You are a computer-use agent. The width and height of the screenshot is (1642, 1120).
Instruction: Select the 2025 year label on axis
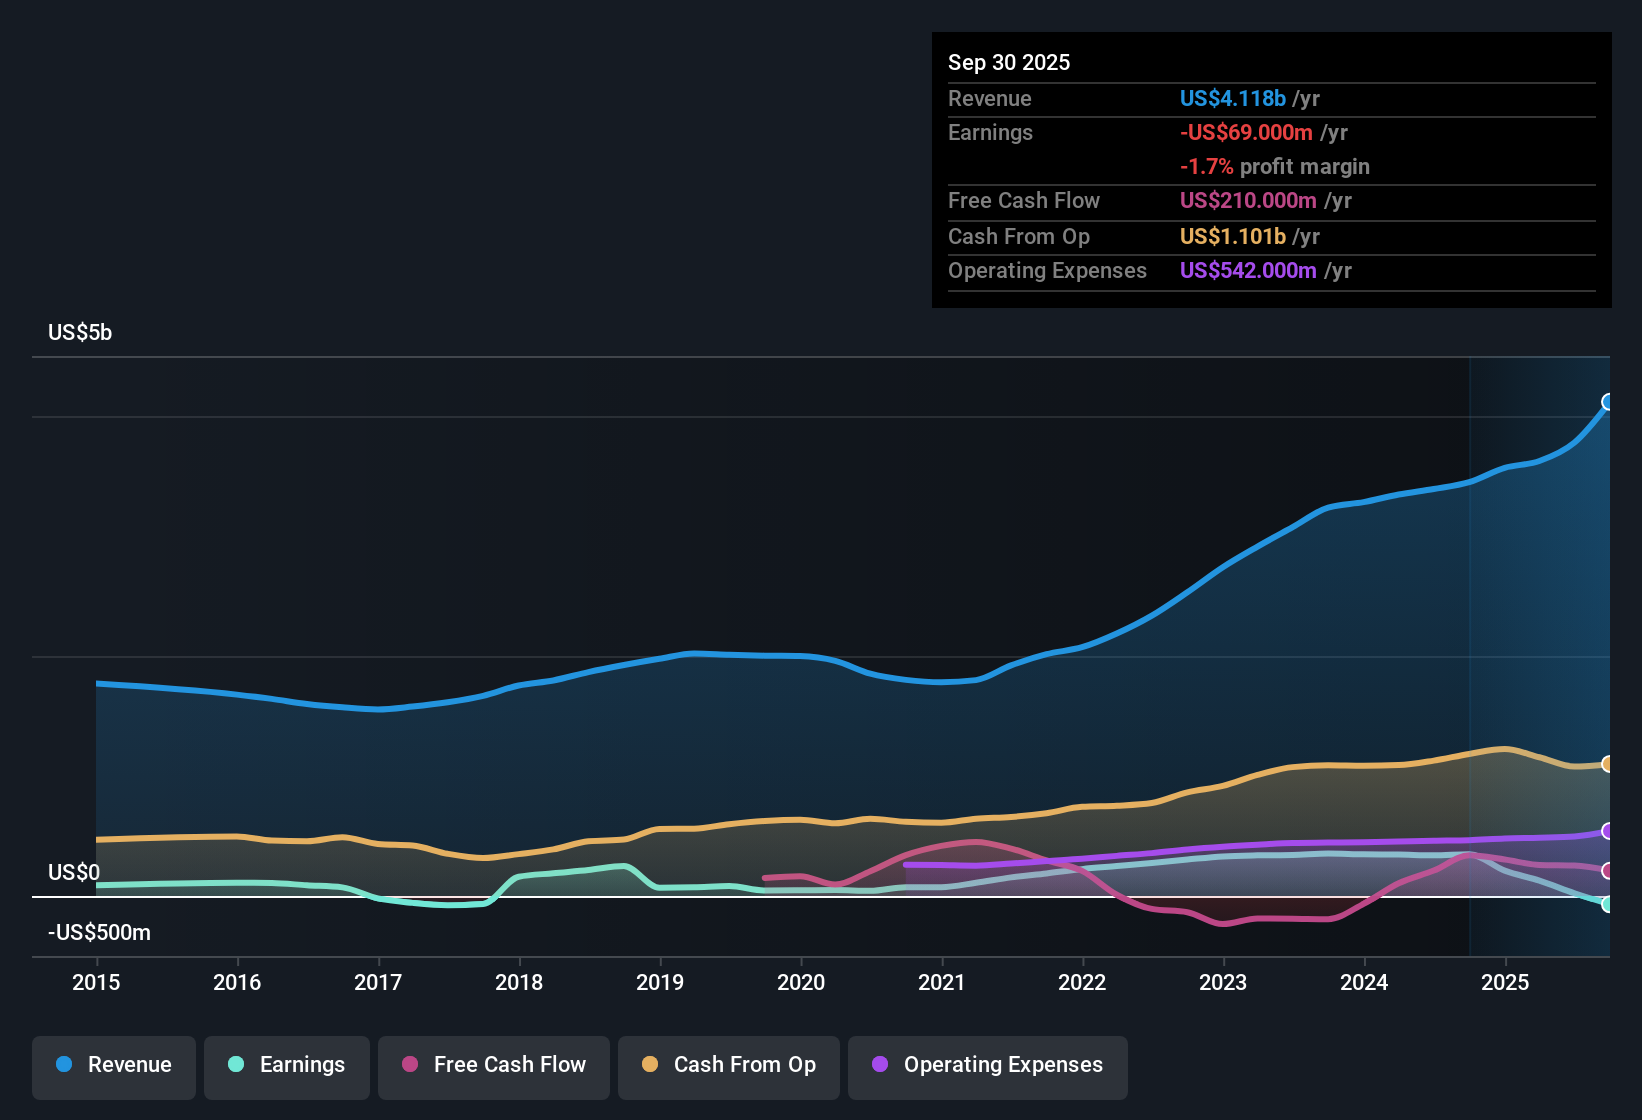1506,983
